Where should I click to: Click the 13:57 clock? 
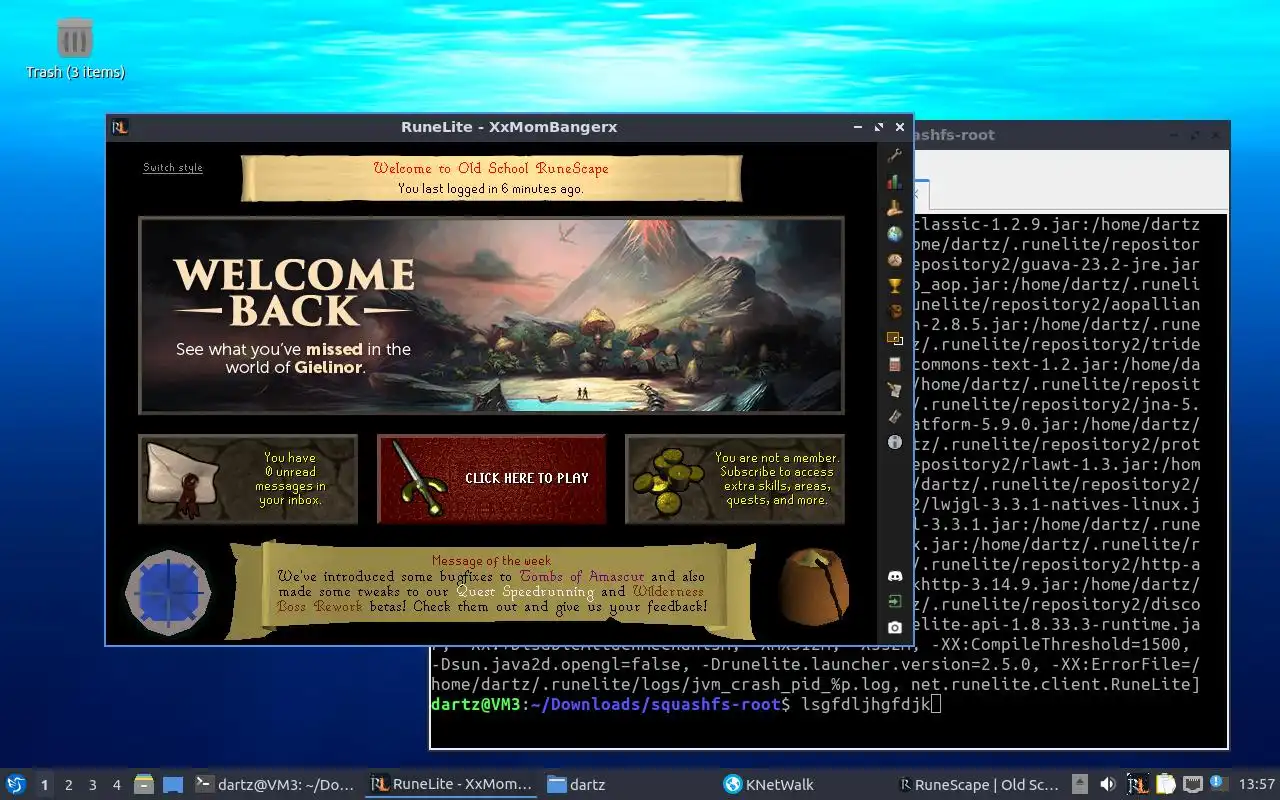[1257, 785]
